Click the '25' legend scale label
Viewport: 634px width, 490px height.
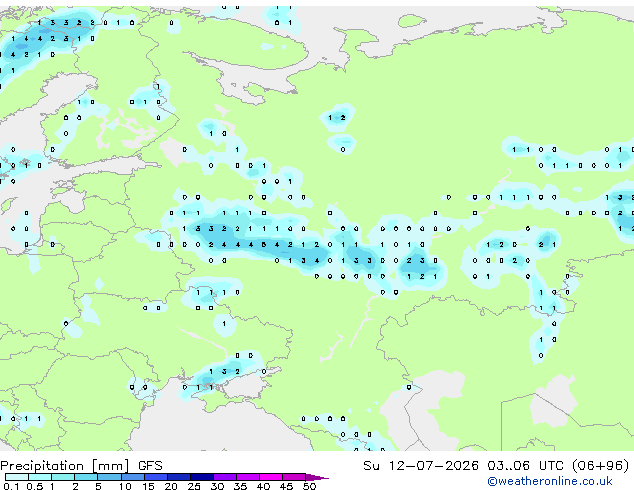[194, 486]
